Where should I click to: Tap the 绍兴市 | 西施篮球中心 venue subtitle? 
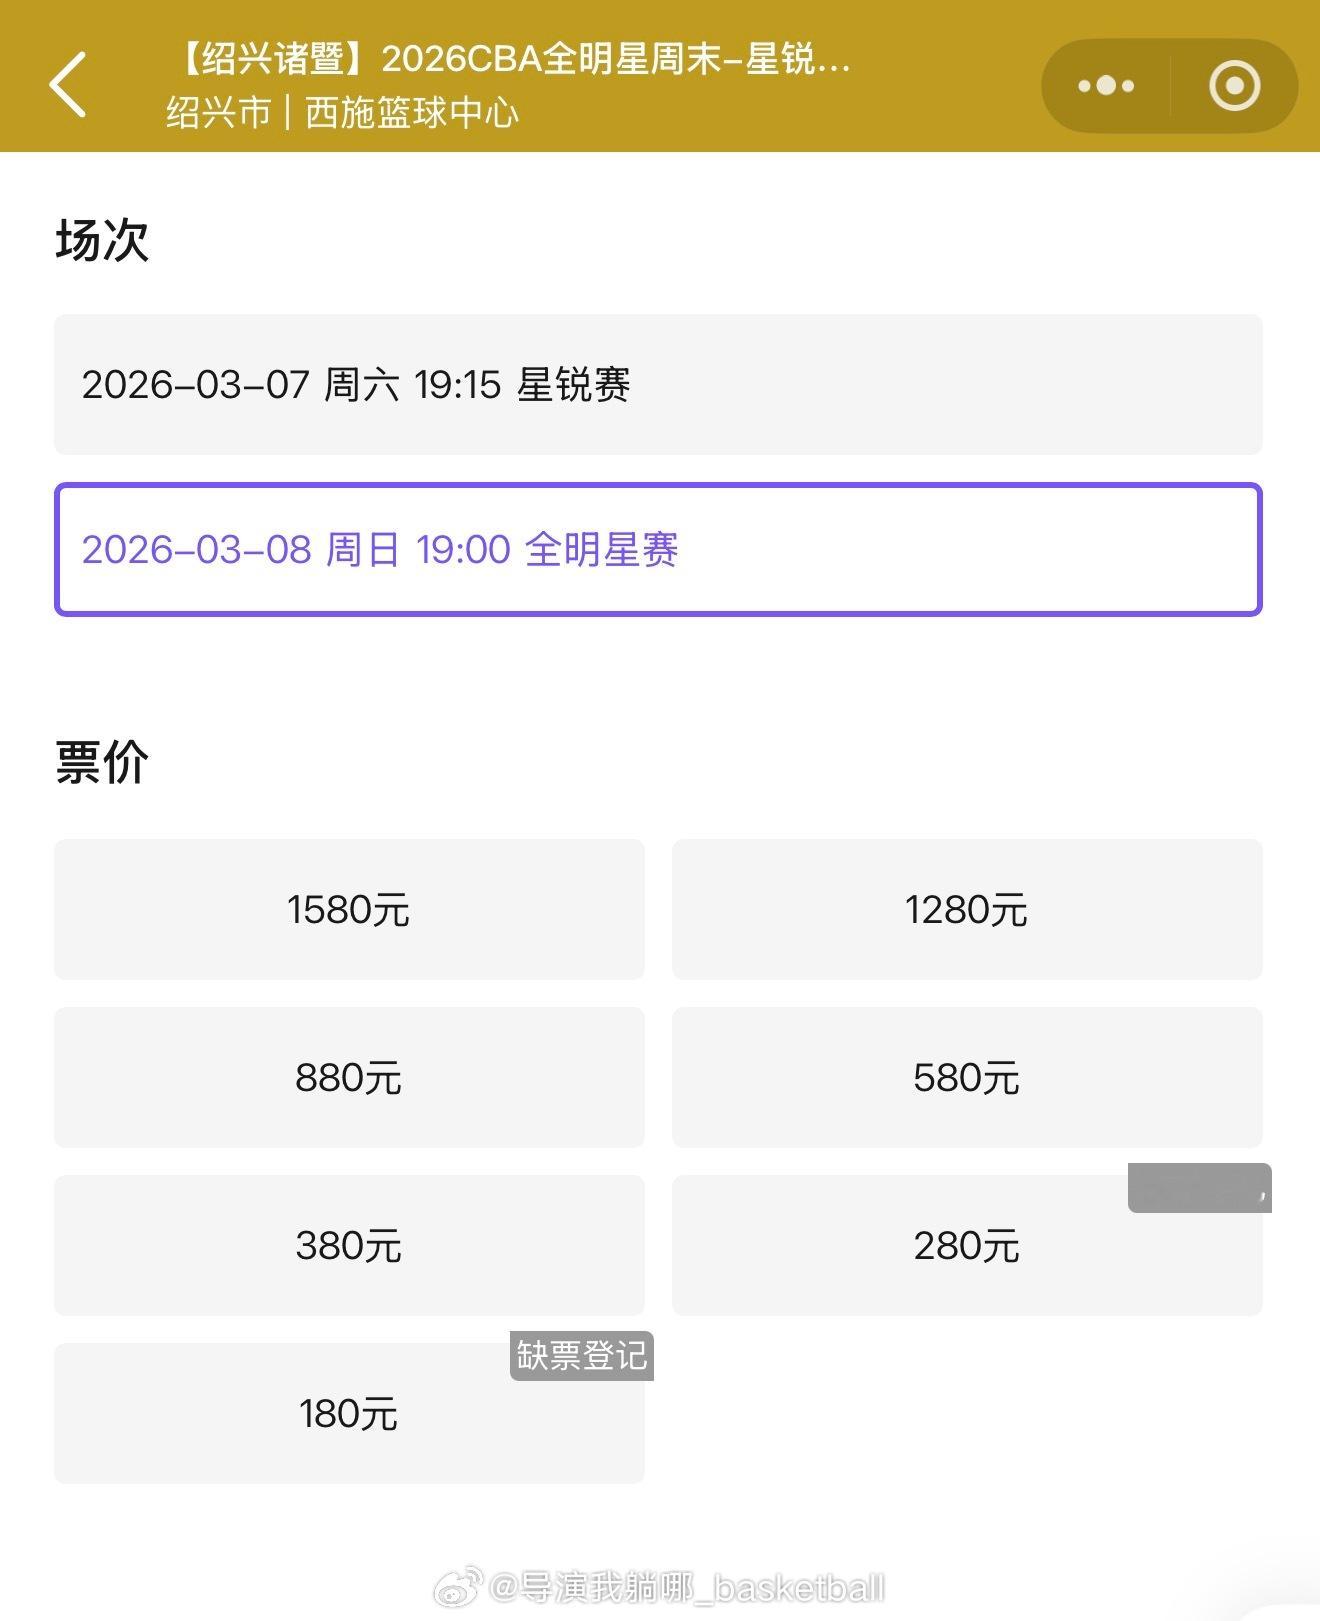click(343, 113)
